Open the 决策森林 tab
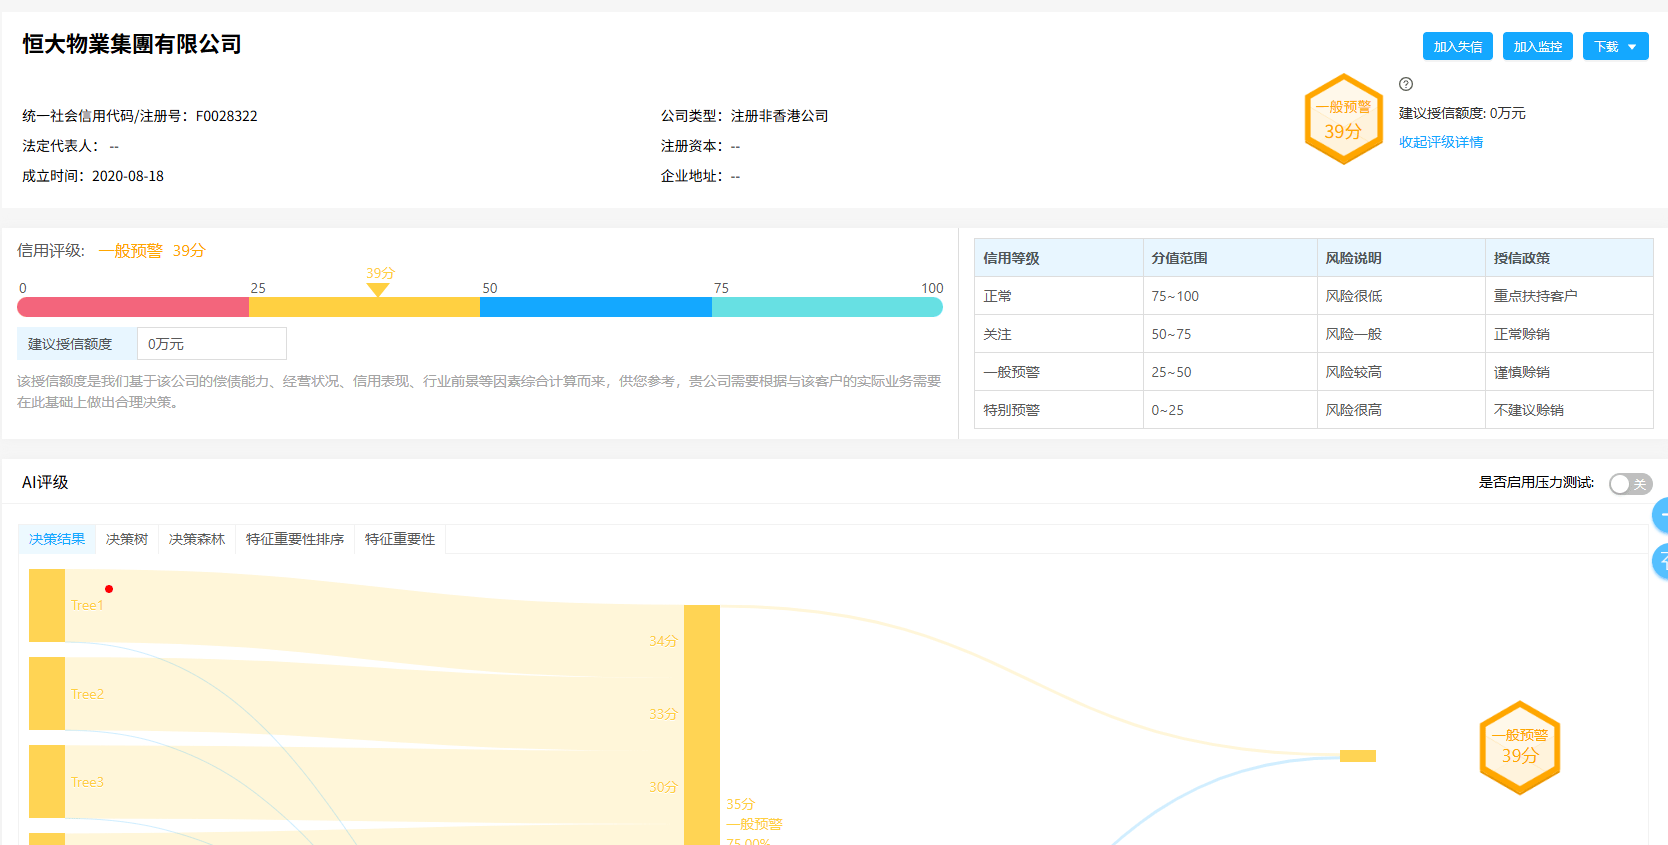The height and width of the screenshot is (845, 1668). (197, 539)
